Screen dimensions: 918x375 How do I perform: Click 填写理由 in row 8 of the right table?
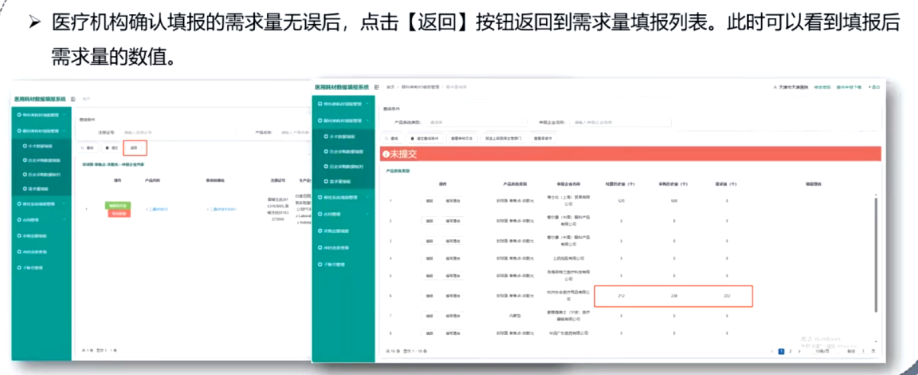453,333
